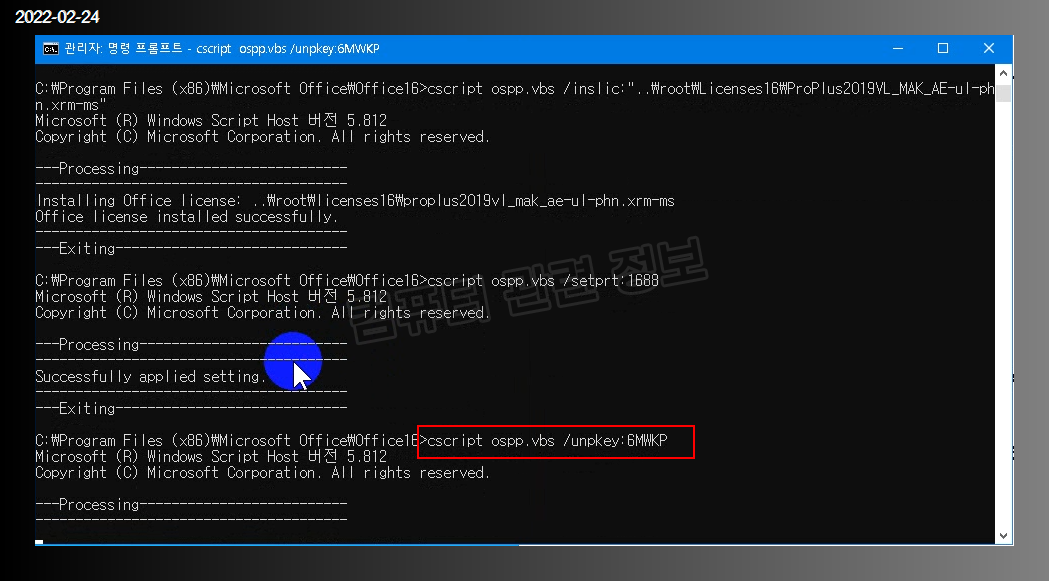Click the vertical scrollbar thumb
The width and height of the screenshot is (1049, 581).
pos(1003,92)
